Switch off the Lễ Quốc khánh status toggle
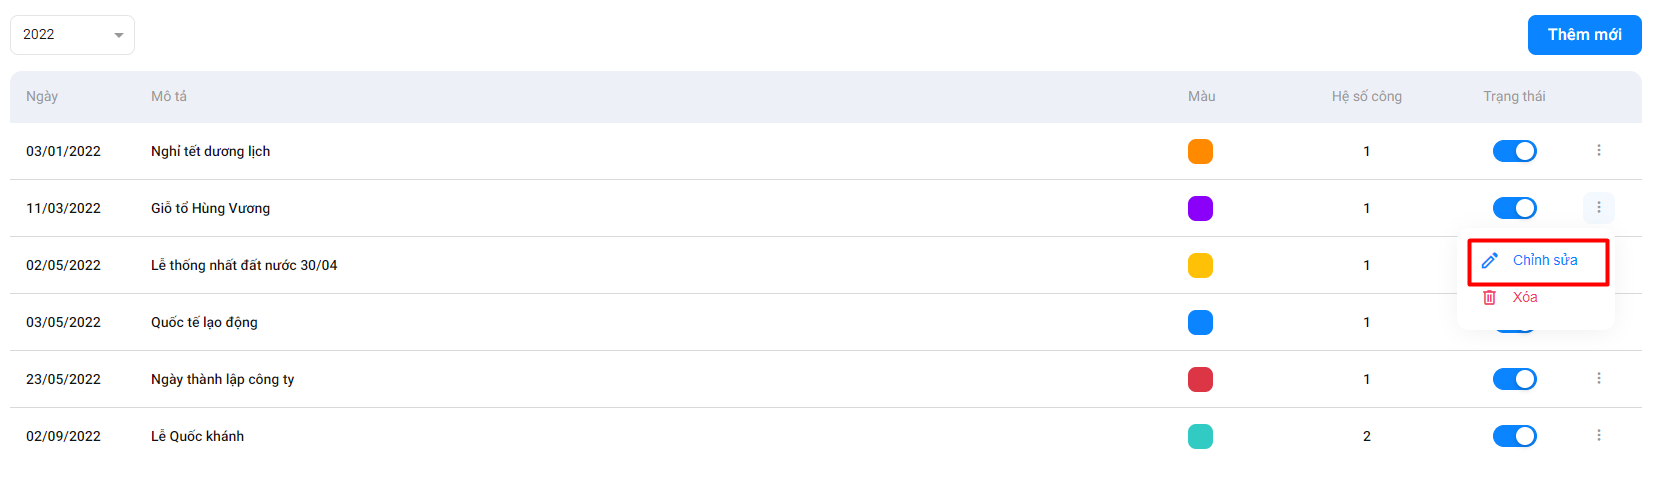Image resolution: width=1656 pixels, height=485 pixels. (x=1514, y=436)
